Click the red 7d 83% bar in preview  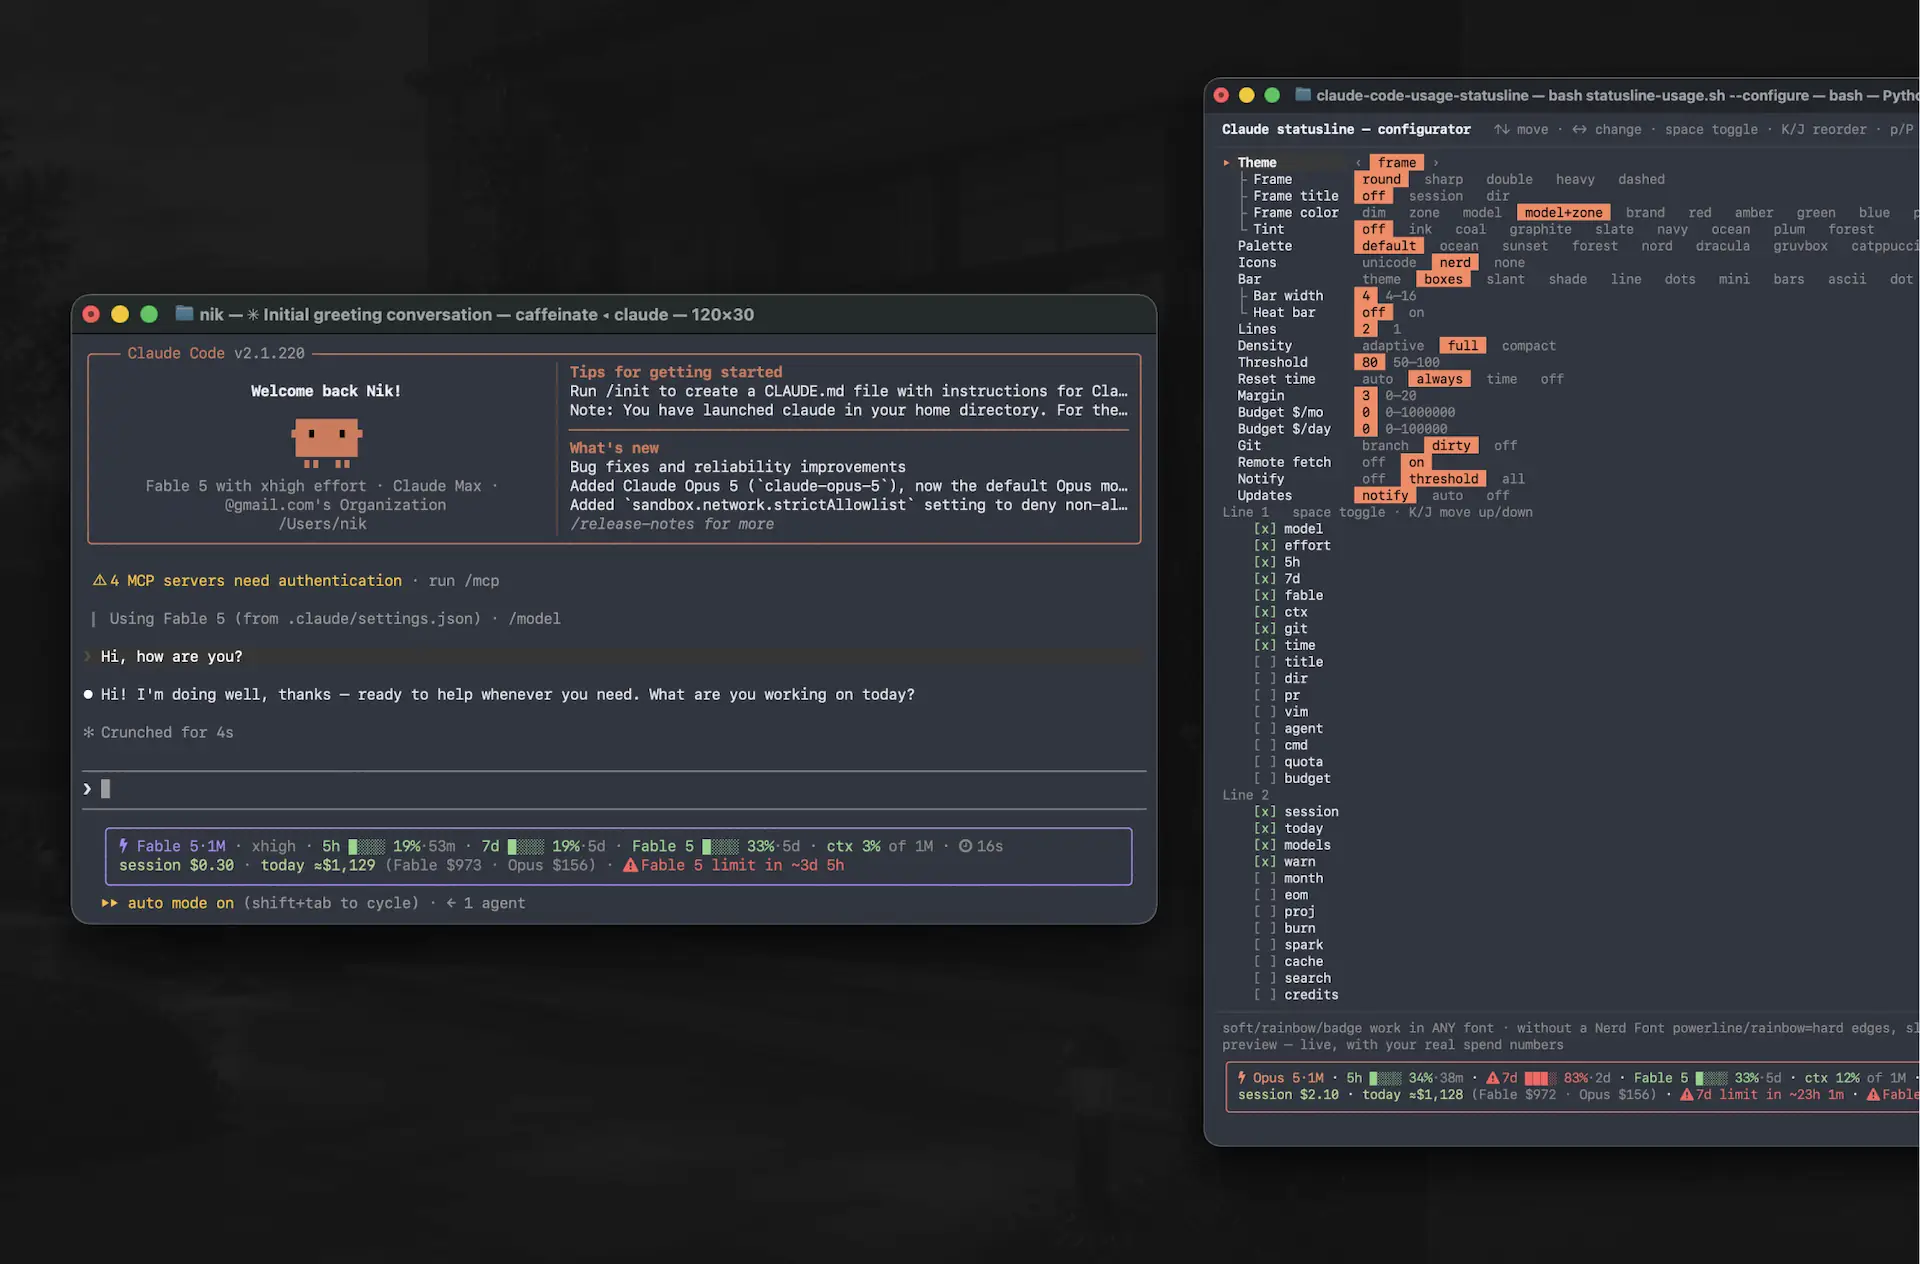1541,1078
